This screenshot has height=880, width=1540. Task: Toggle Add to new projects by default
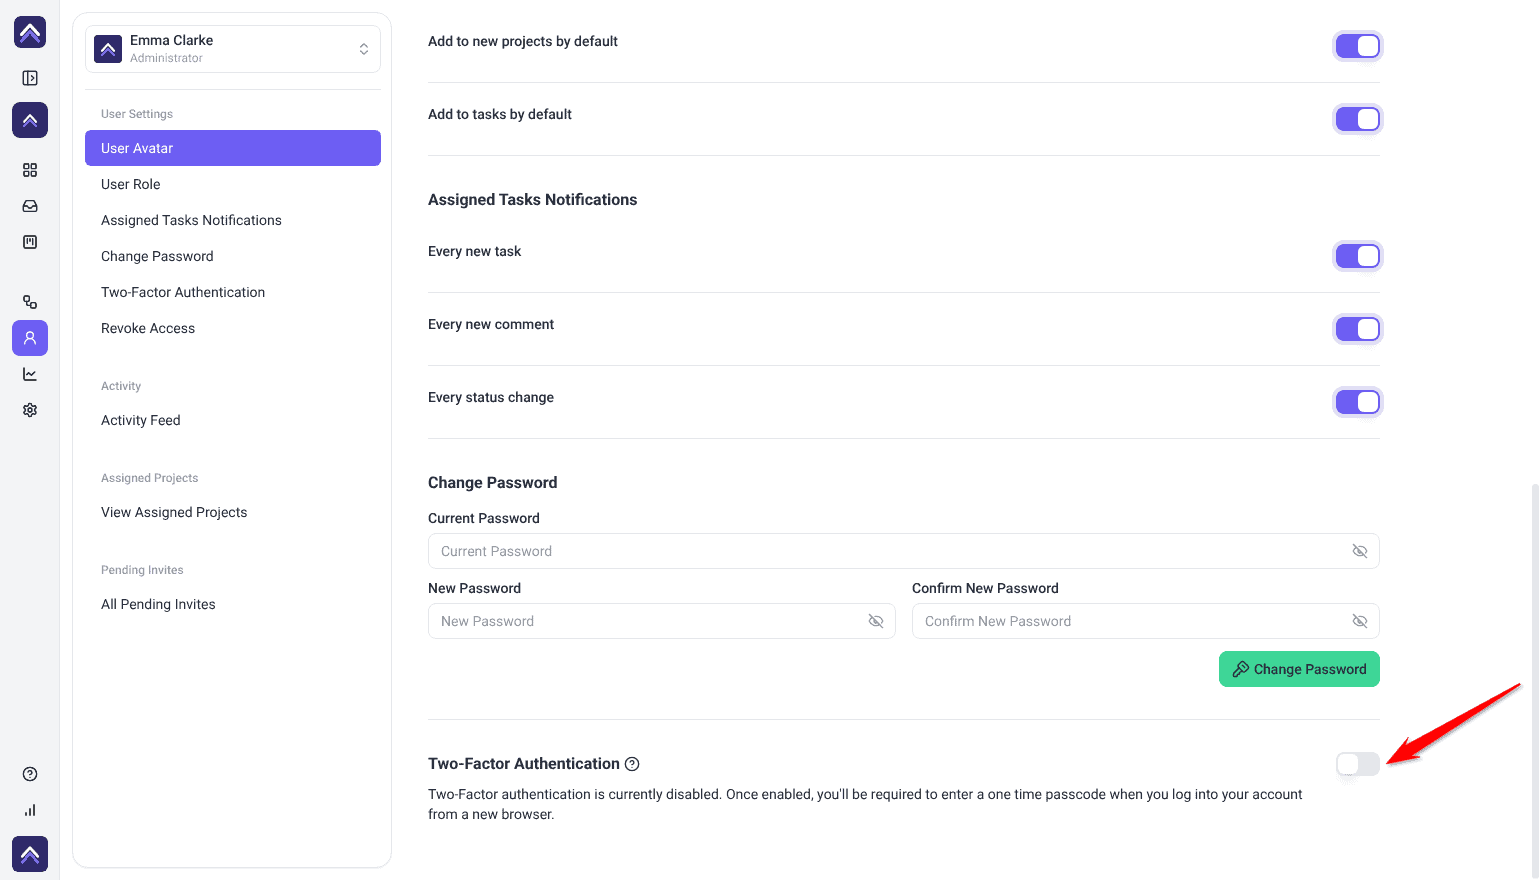coord(1358,46)
